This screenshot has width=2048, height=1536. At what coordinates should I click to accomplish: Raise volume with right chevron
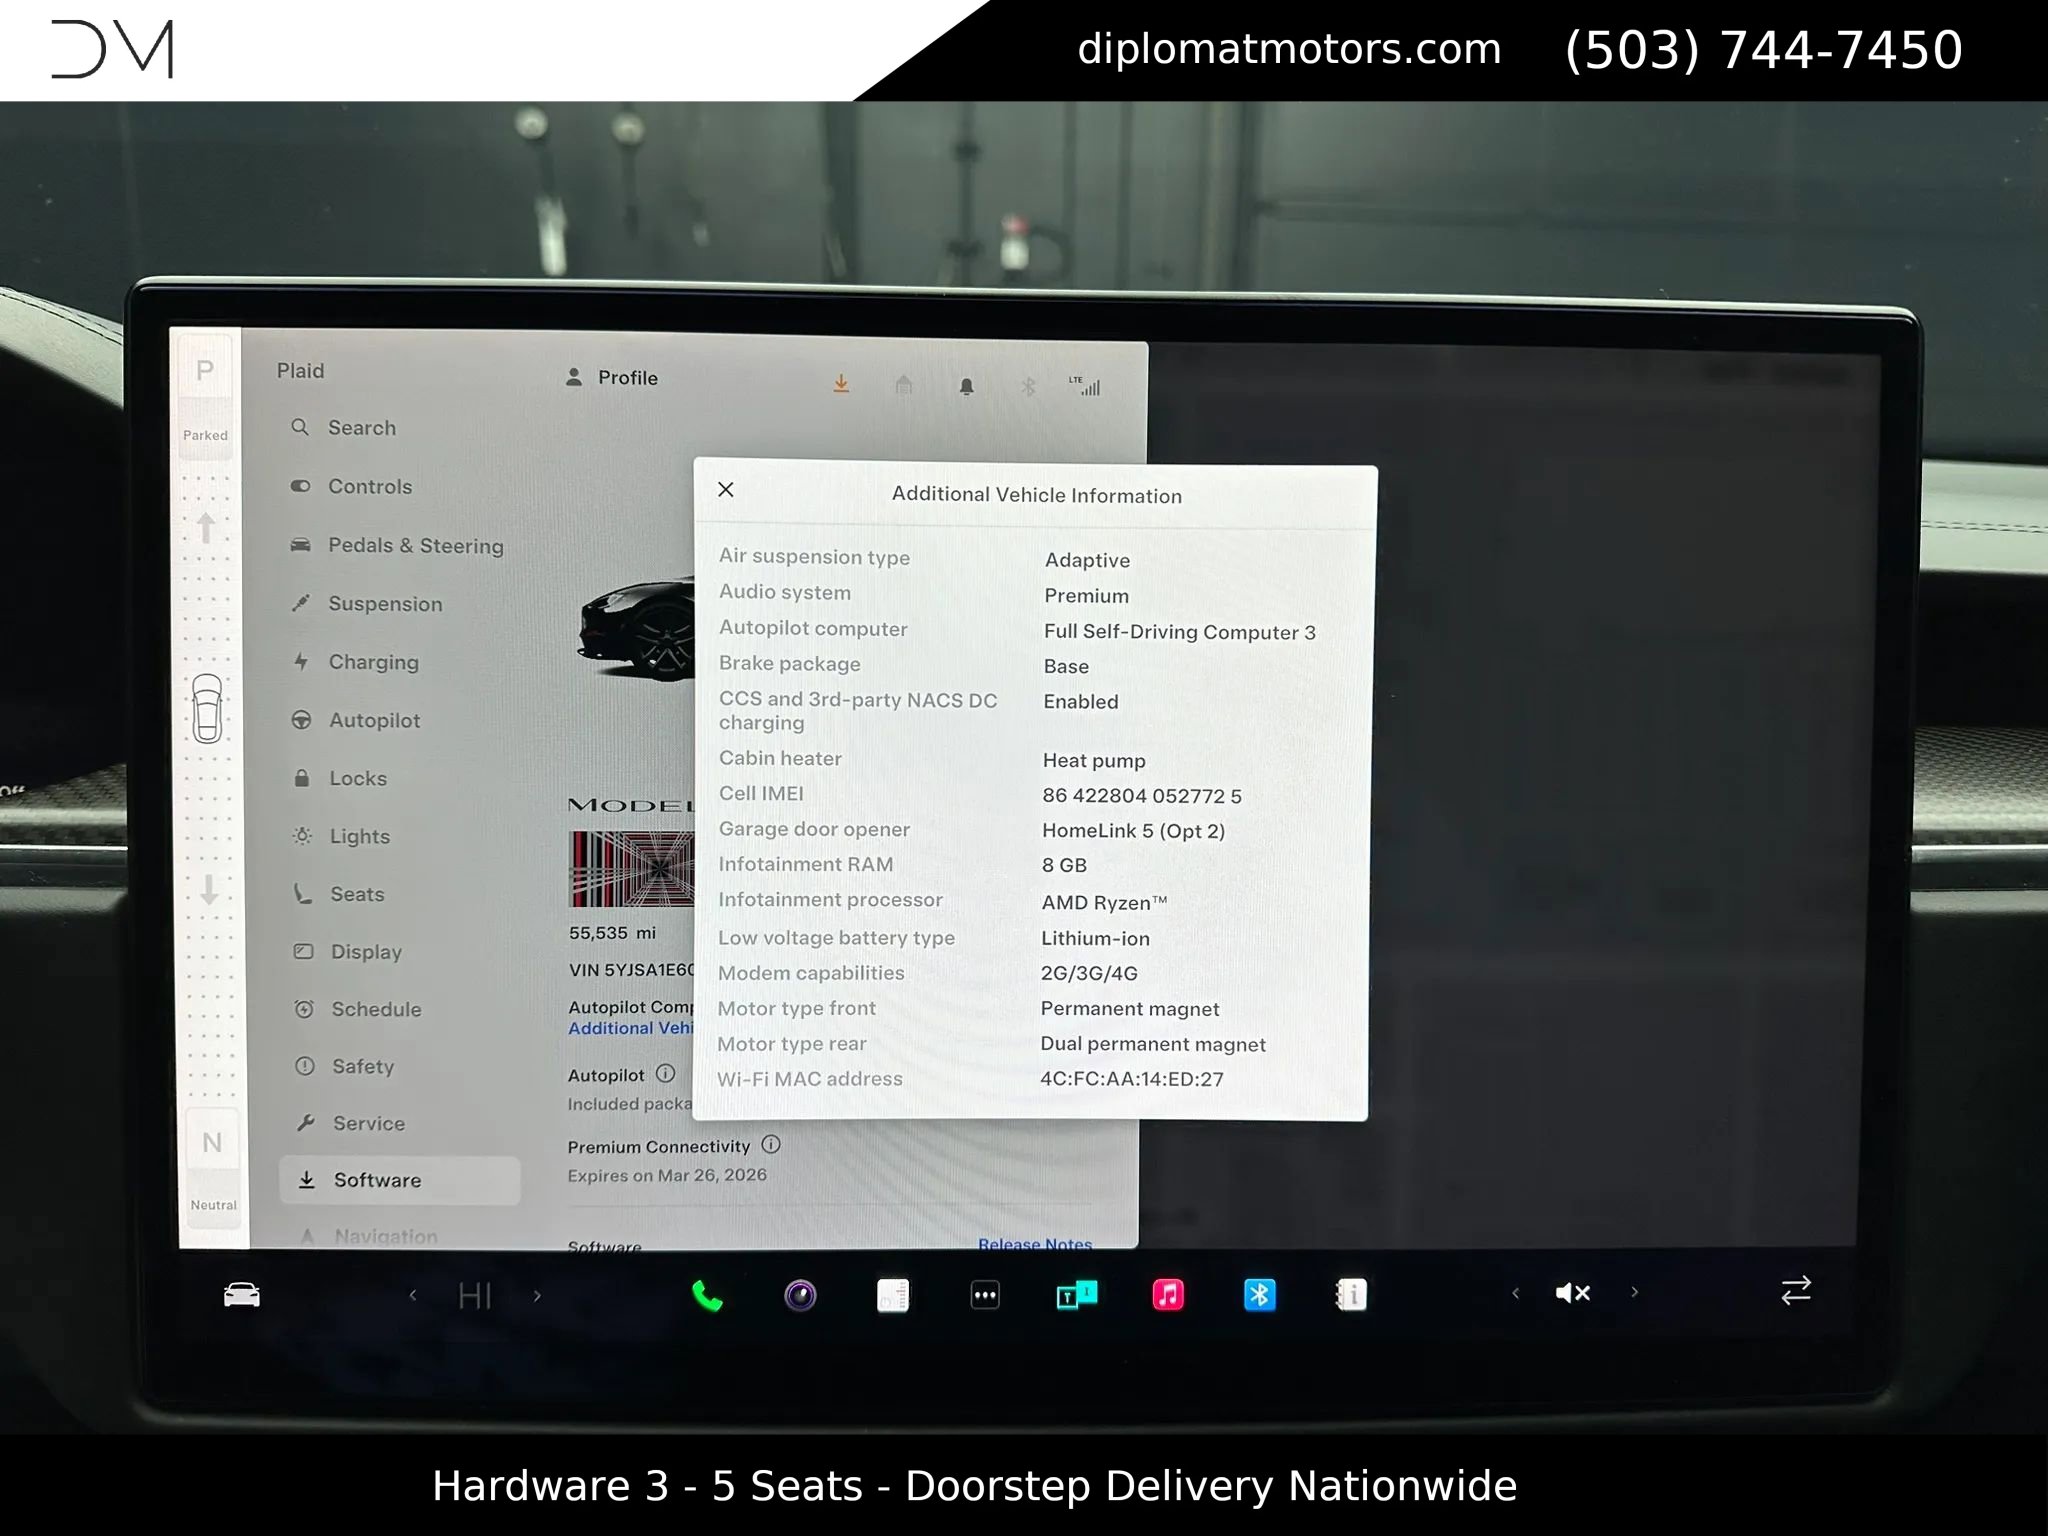point(1634,1292)
